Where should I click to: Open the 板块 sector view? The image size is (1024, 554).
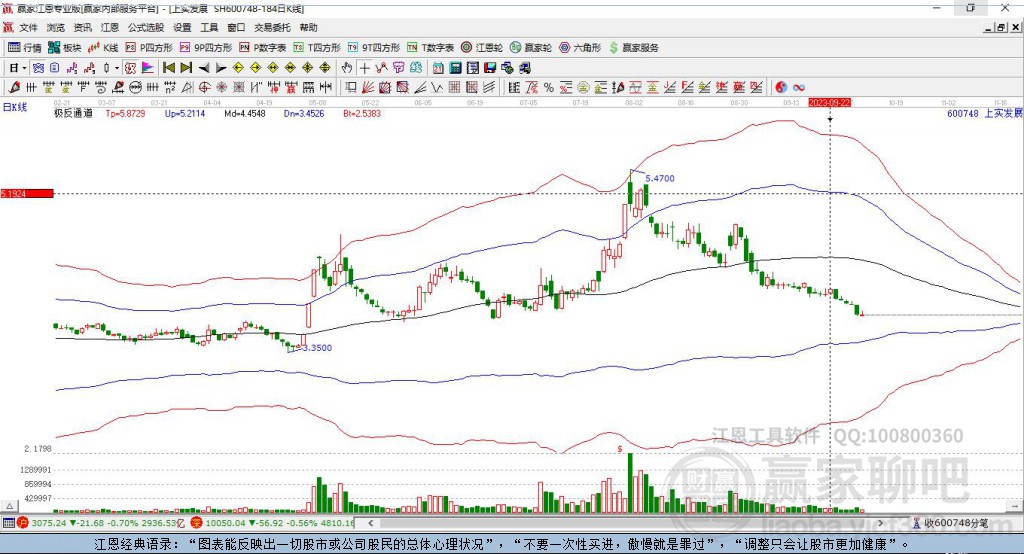coord(65,48)
